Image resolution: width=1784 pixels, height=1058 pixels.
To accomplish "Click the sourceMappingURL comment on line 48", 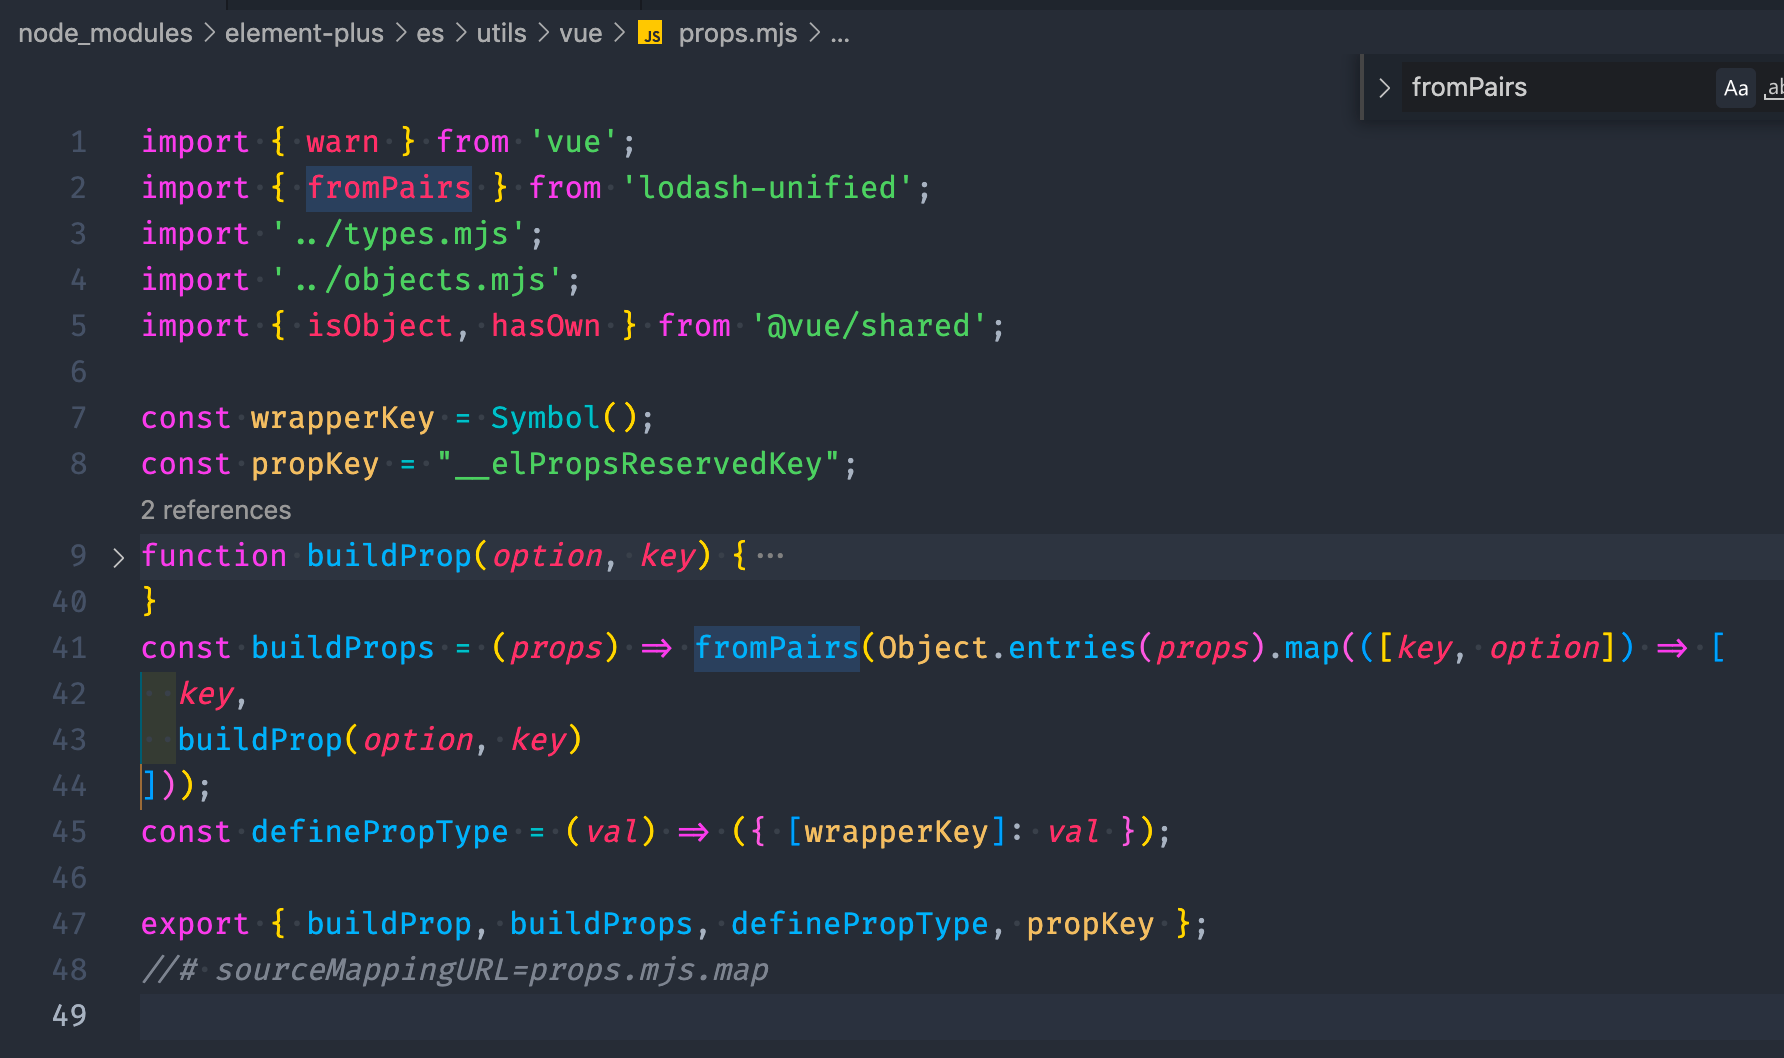I will click(x=455, y=969).
